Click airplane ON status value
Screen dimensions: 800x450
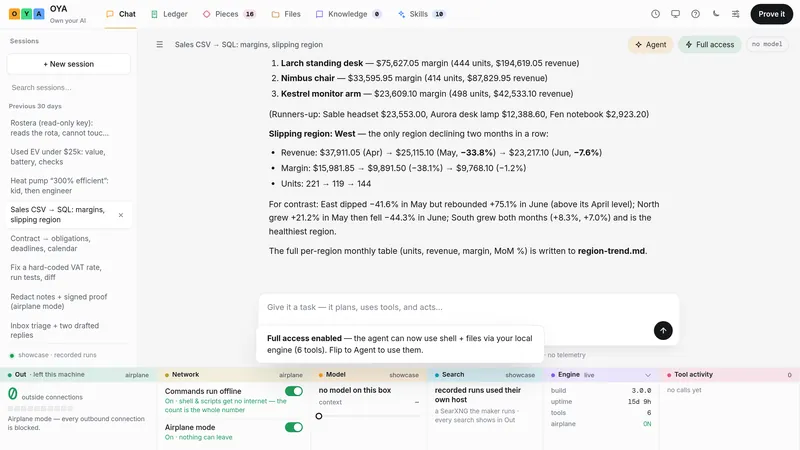coord(647,424)
